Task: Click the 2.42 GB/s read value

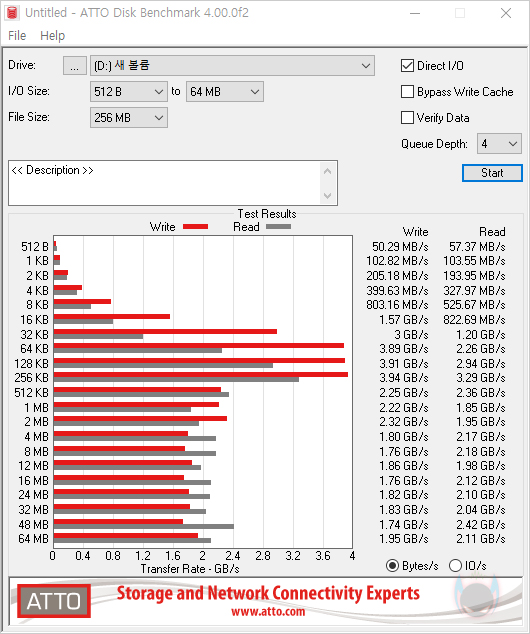Action: 481,524
